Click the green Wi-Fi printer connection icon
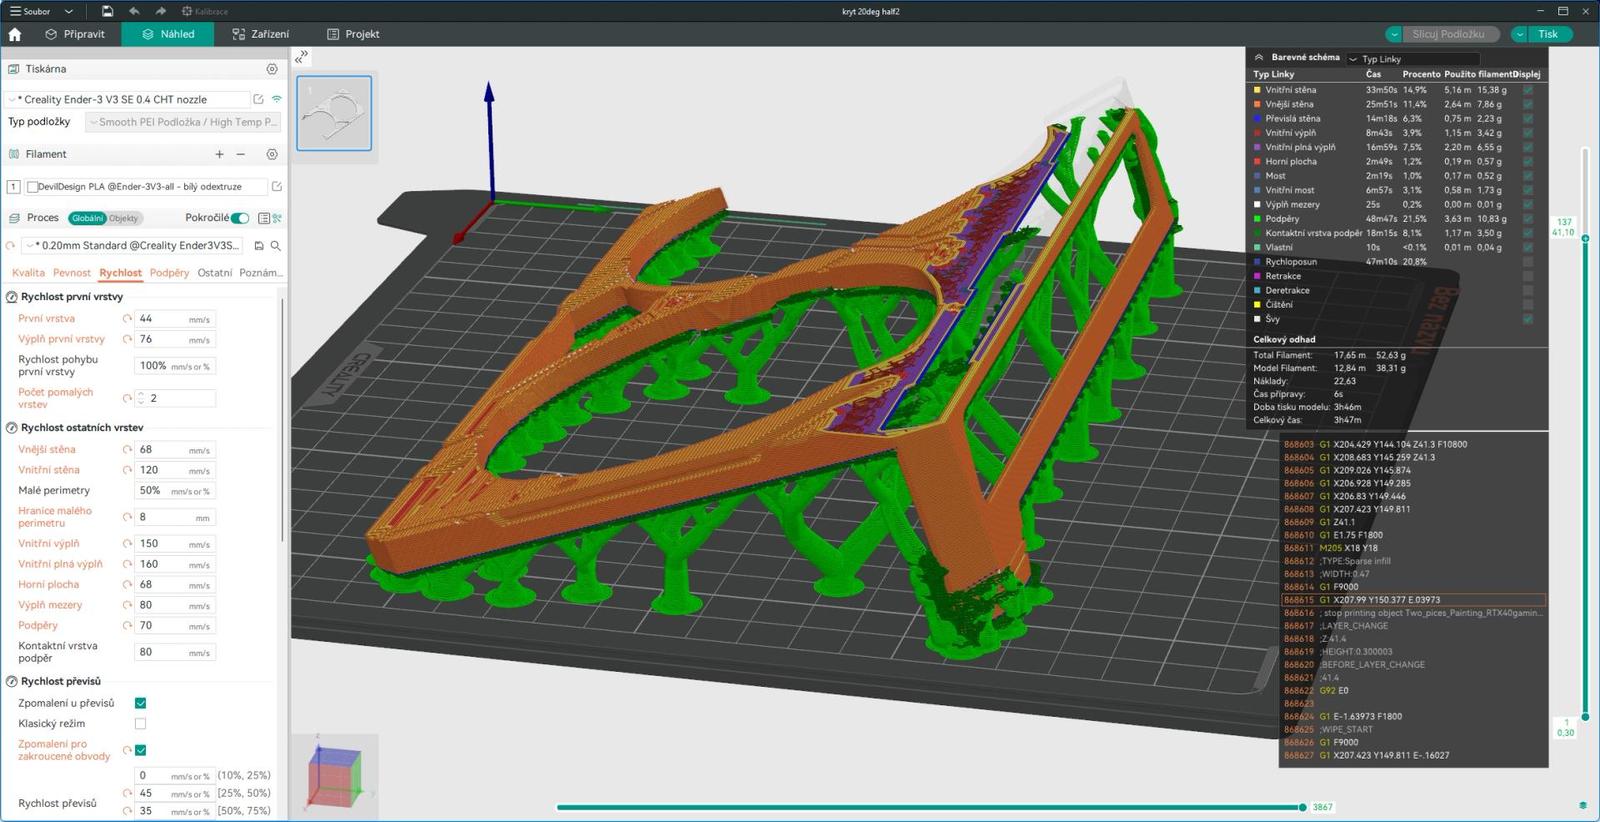This screenshot has width=1600, height=822. point(277,99)
